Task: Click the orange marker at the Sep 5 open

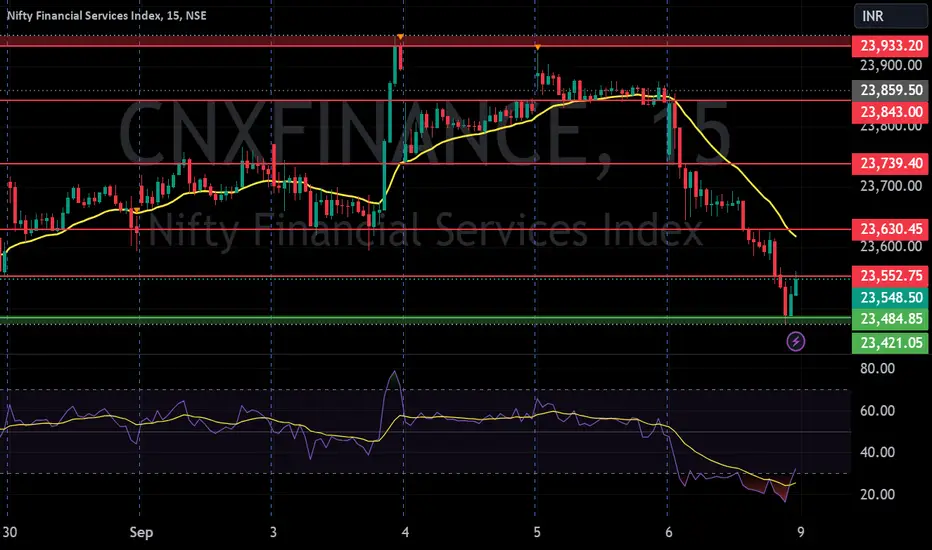Action: (537, 47)
